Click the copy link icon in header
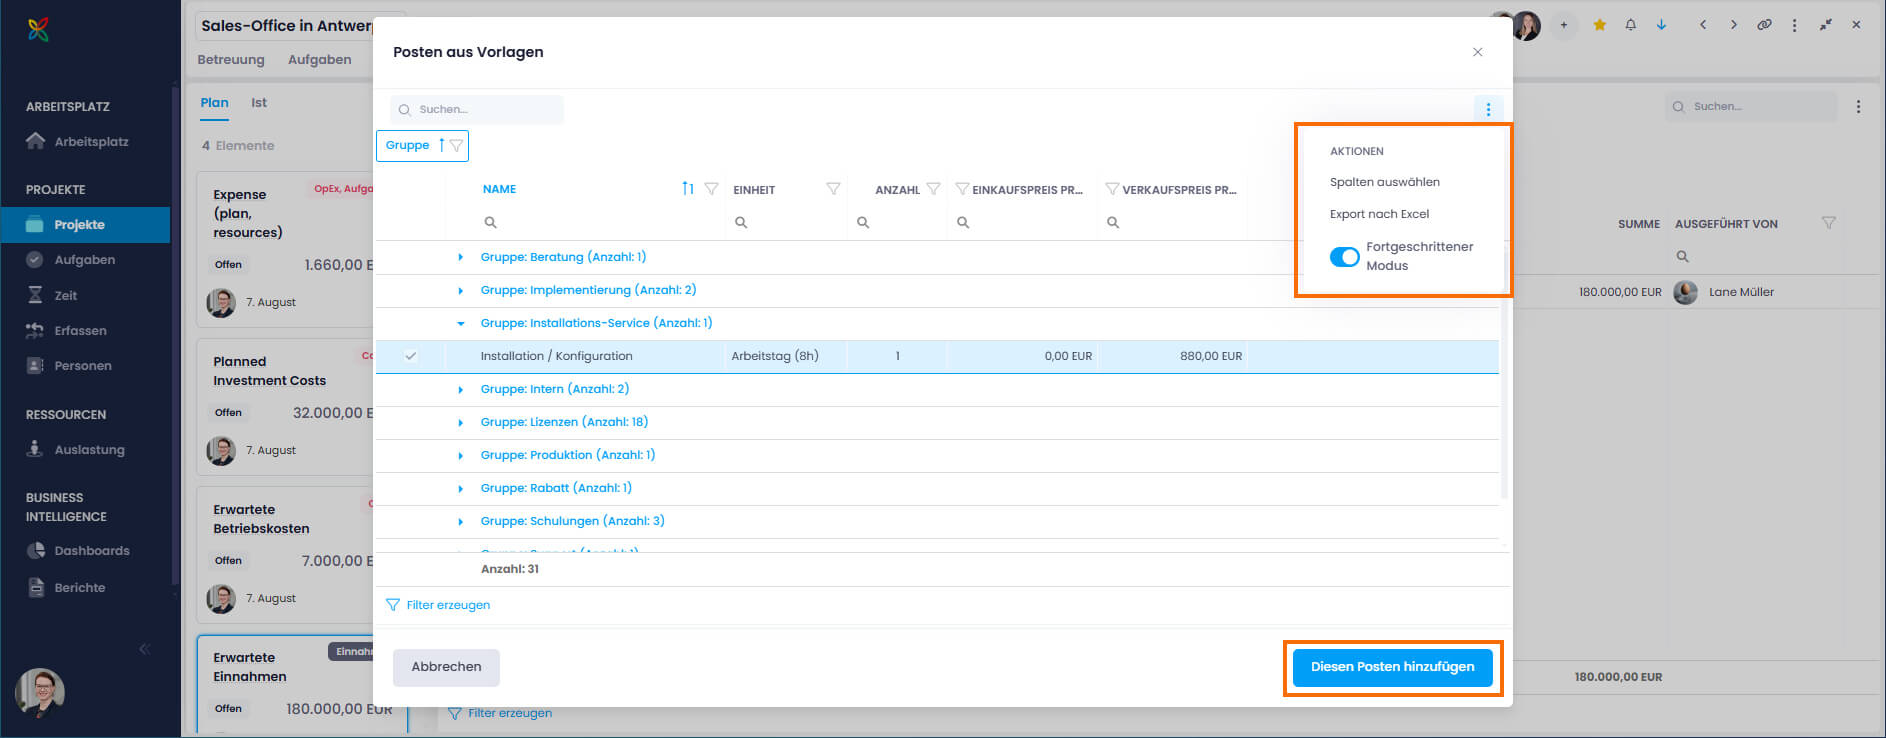This screenshot has width=1886, height=738. point(1764,25)
